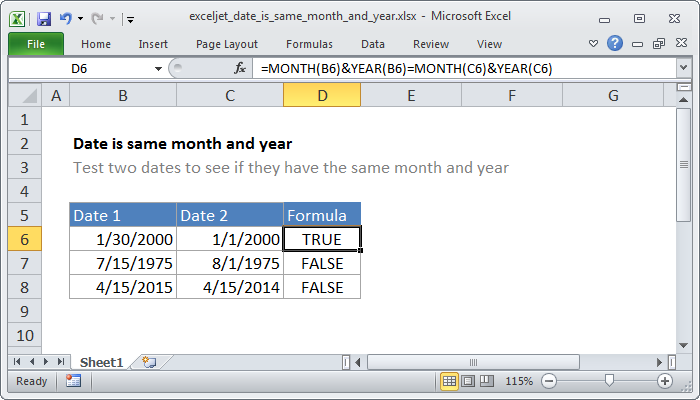Click the 115% zoom level
Screen dimensions: 700x400
click(519, 381)
